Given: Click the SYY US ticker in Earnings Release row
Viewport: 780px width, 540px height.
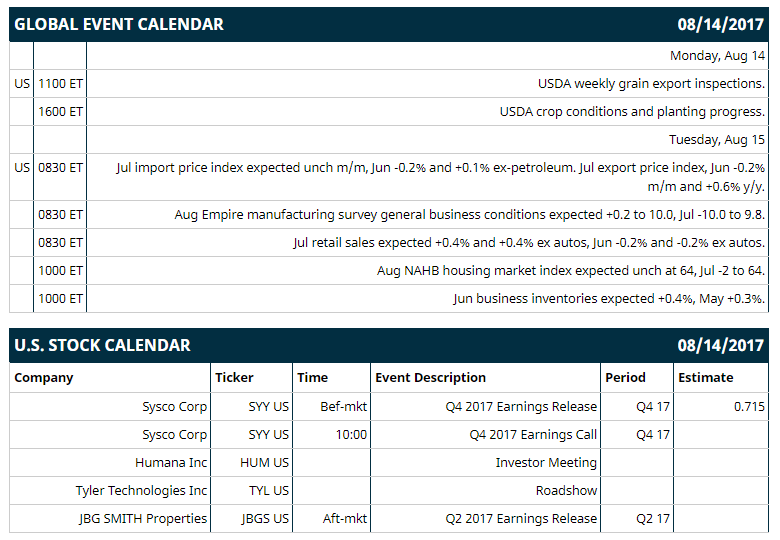Looking at the screenshot, I should click(269, 407).
